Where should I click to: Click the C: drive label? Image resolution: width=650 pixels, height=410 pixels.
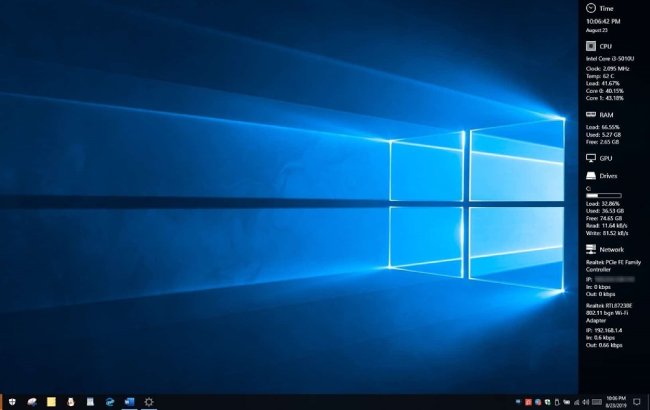coord(588,189)
